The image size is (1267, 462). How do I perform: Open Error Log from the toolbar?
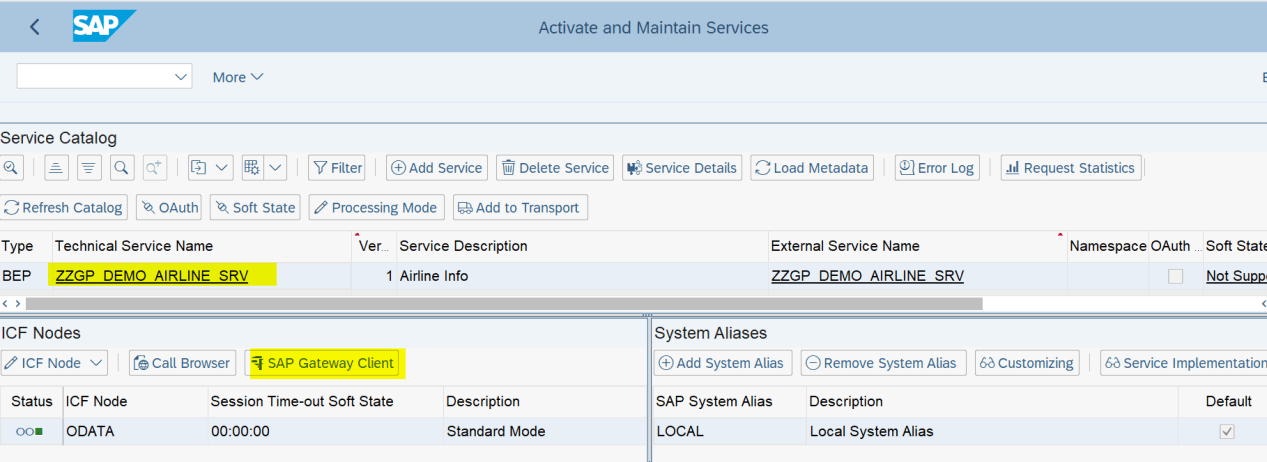click(x=935, y=168)
